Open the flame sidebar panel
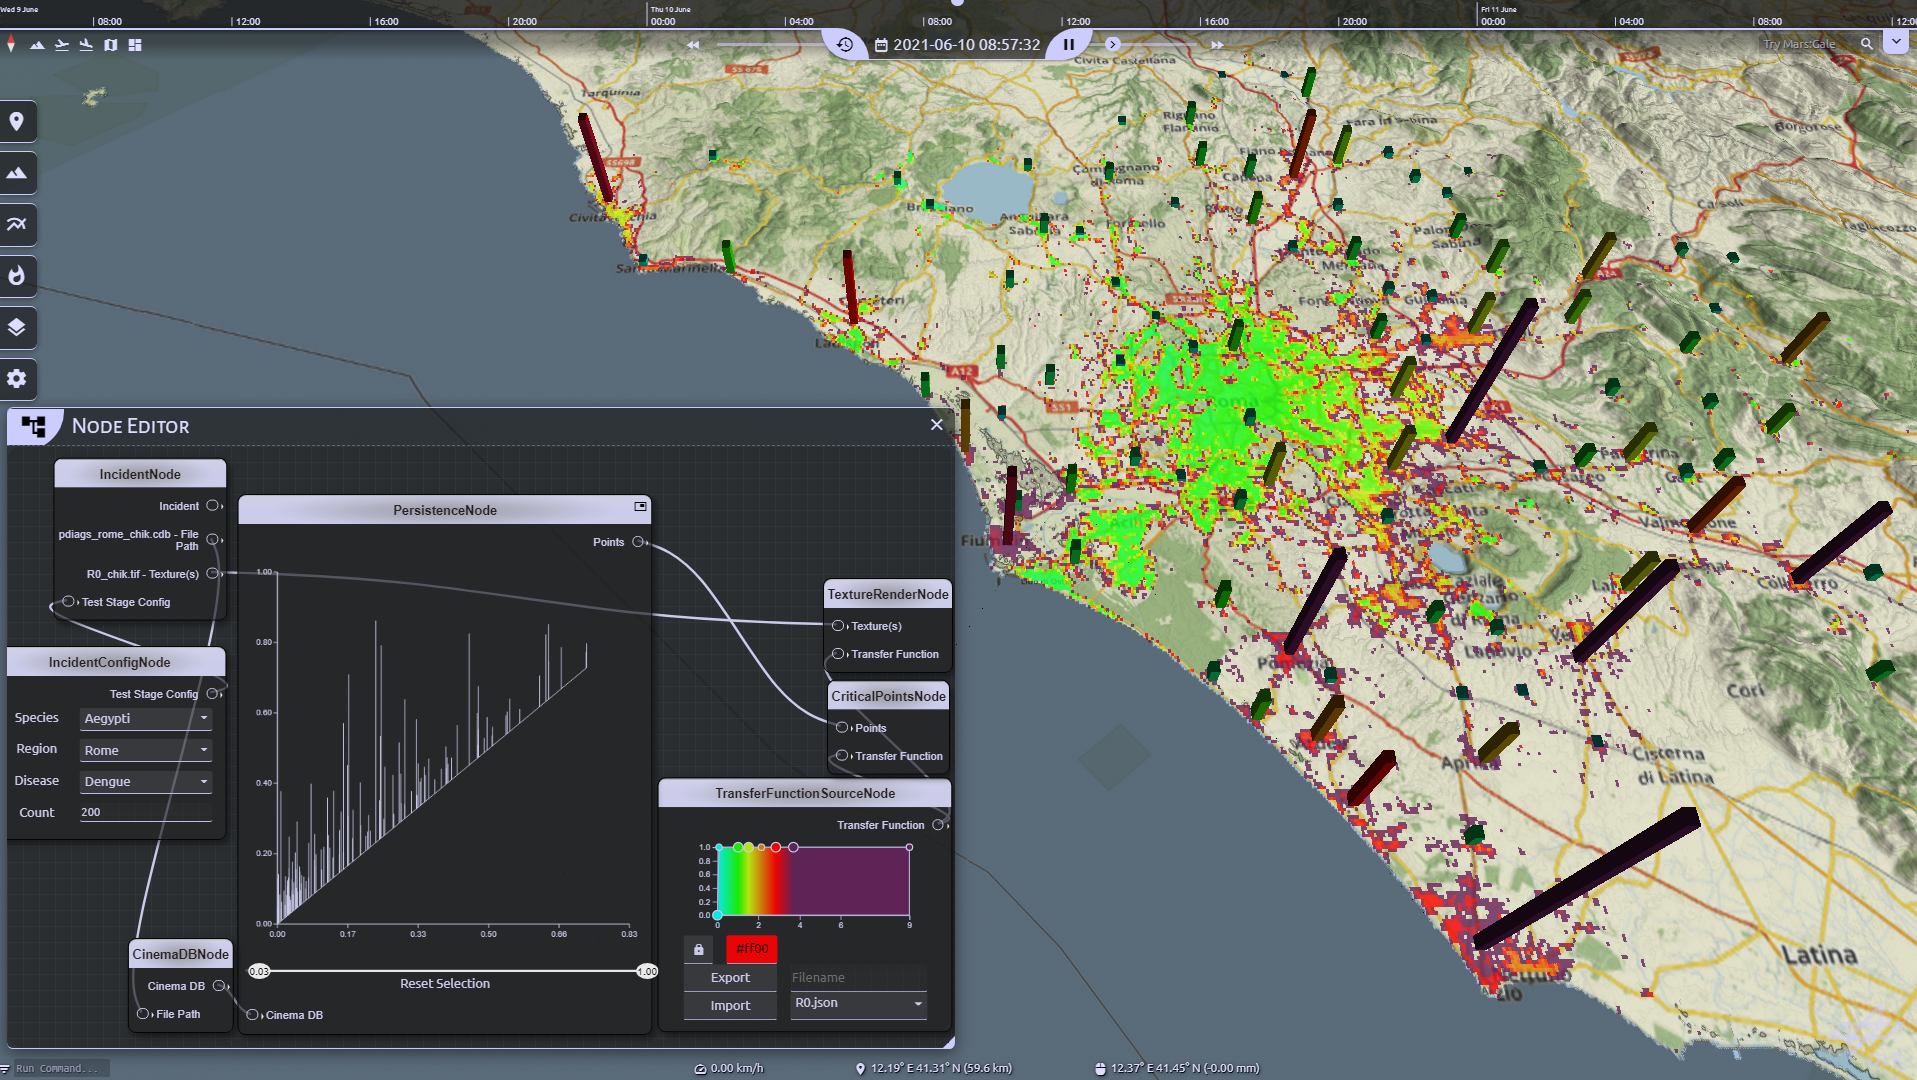Screen dimensions: 1917x1080 [17, 276]
